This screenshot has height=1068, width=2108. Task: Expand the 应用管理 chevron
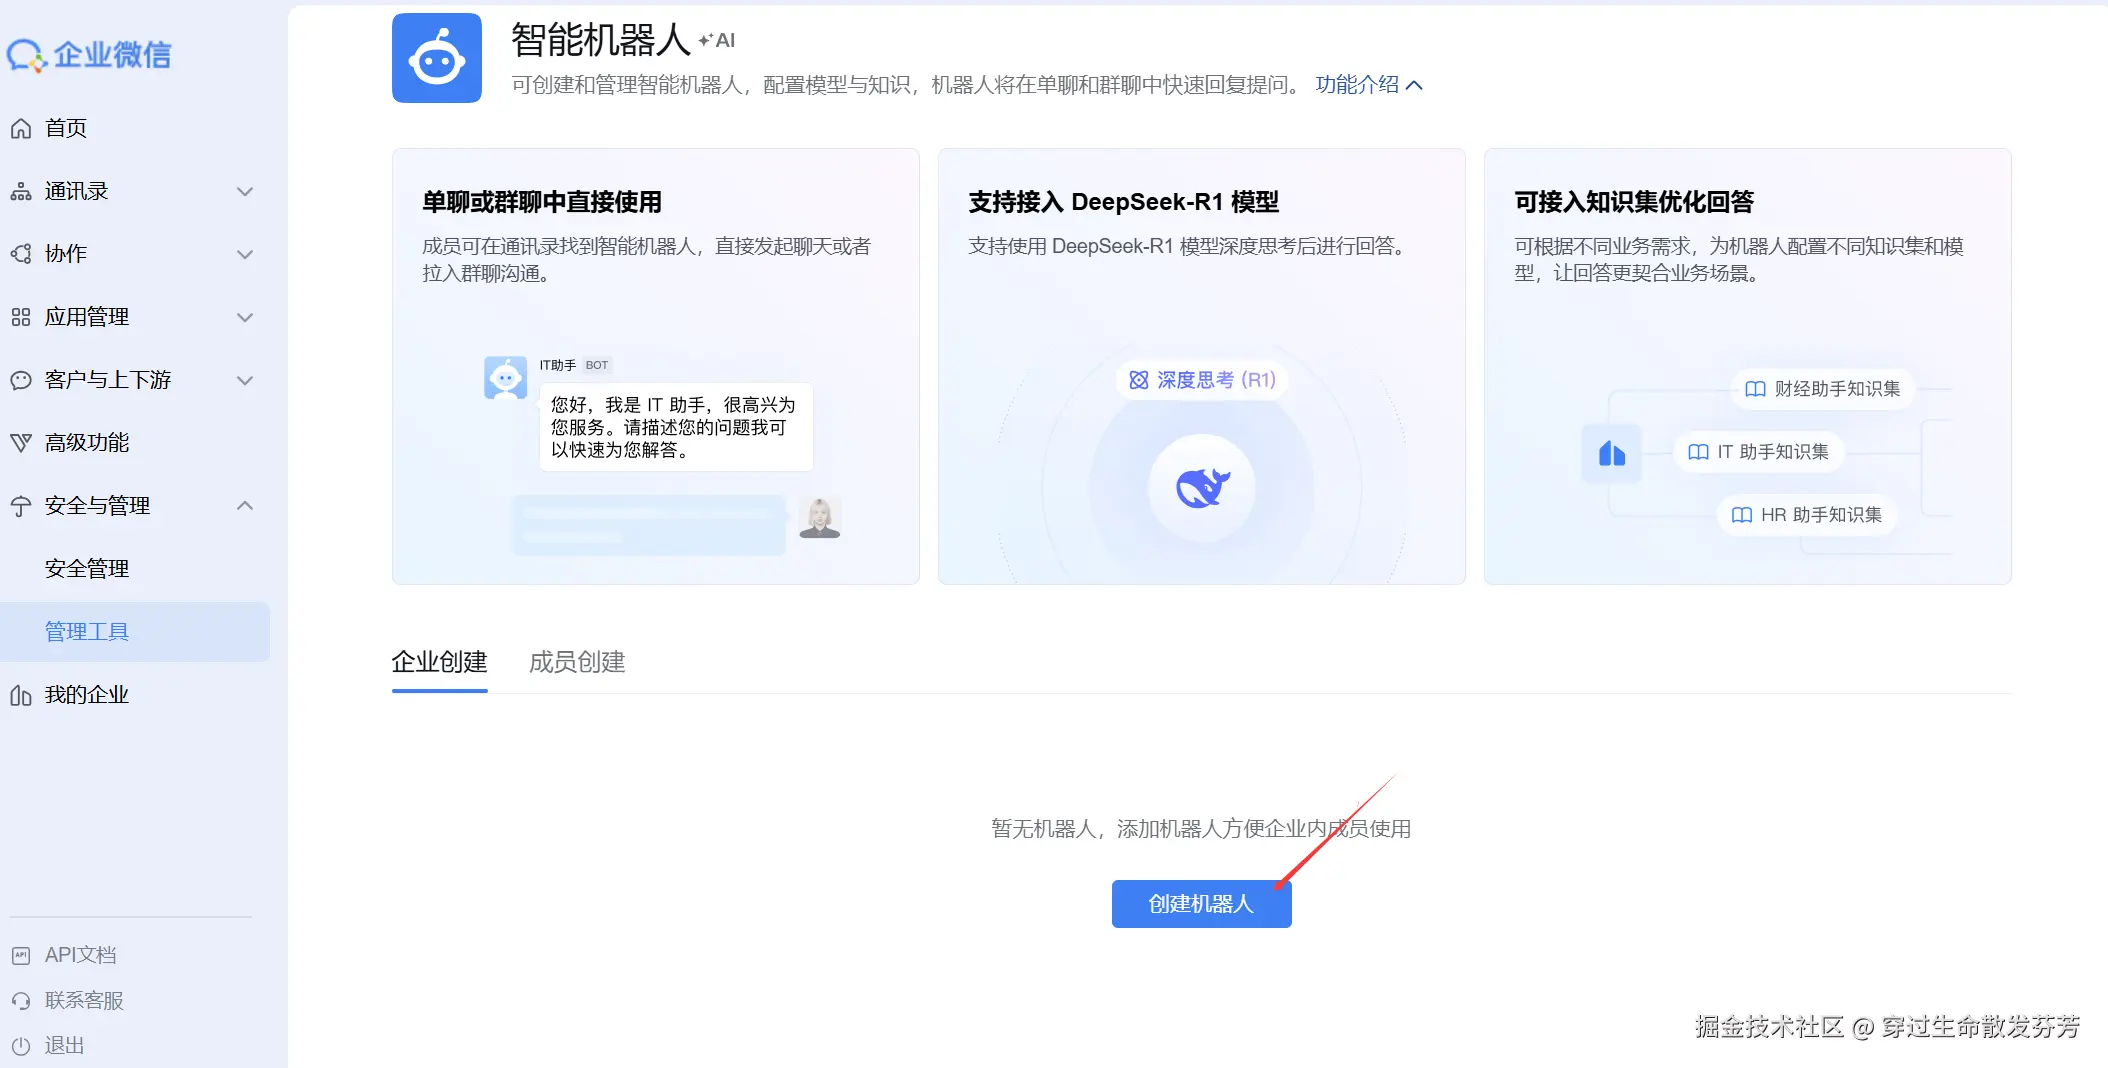click(x=245, y=317)
